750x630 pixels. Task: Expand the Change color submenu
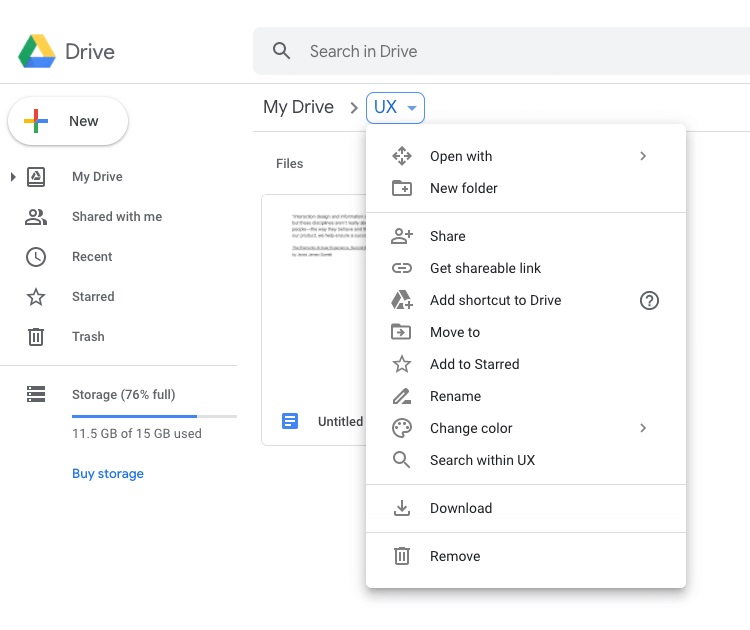tap(643, 428)
